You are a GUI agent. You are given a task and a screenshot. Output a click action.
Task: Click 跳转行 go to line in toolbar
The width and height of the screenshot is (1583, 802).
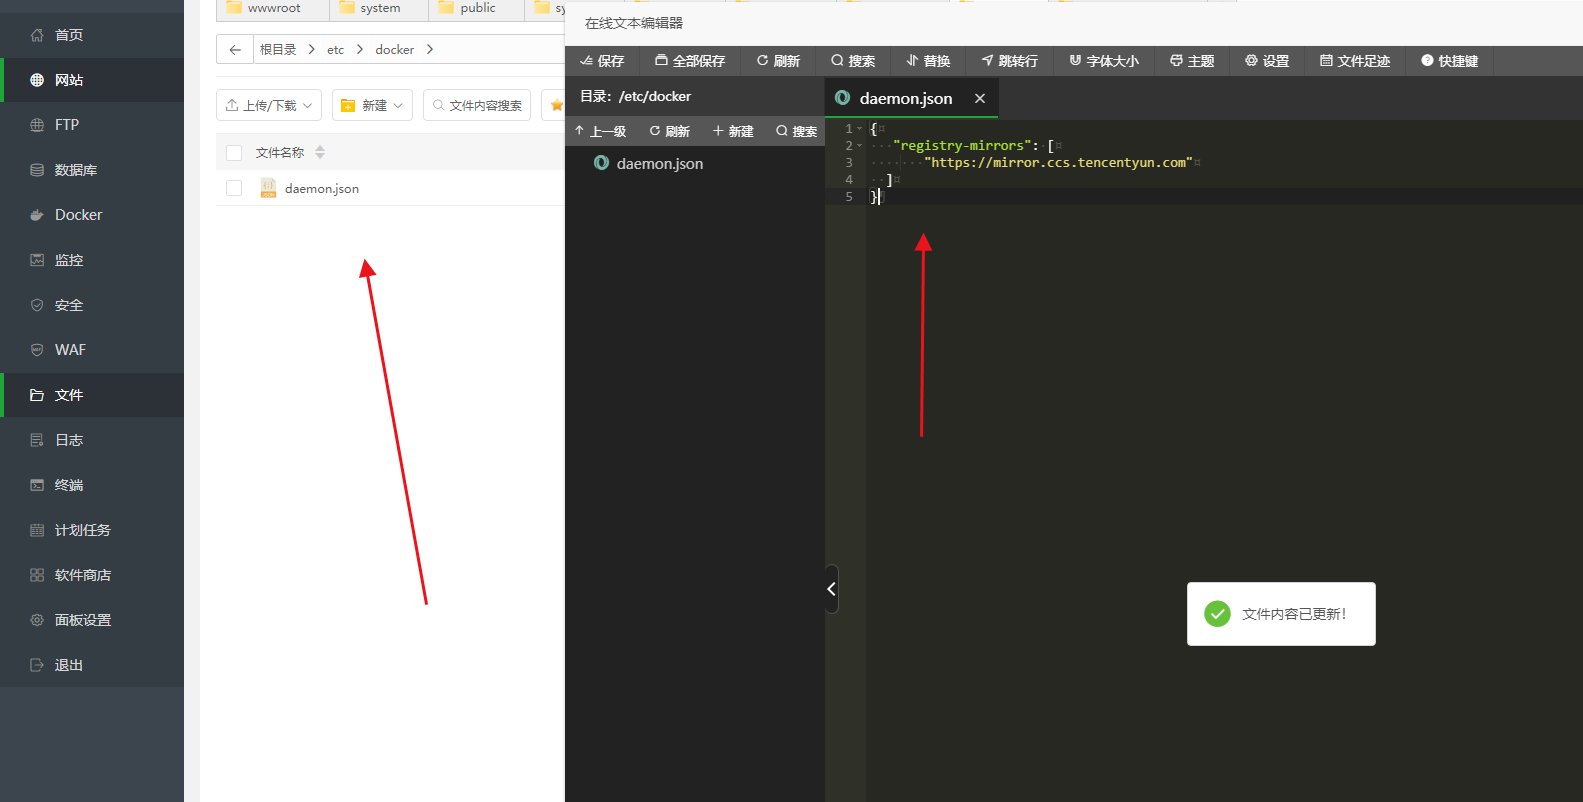coord(1009,61)
